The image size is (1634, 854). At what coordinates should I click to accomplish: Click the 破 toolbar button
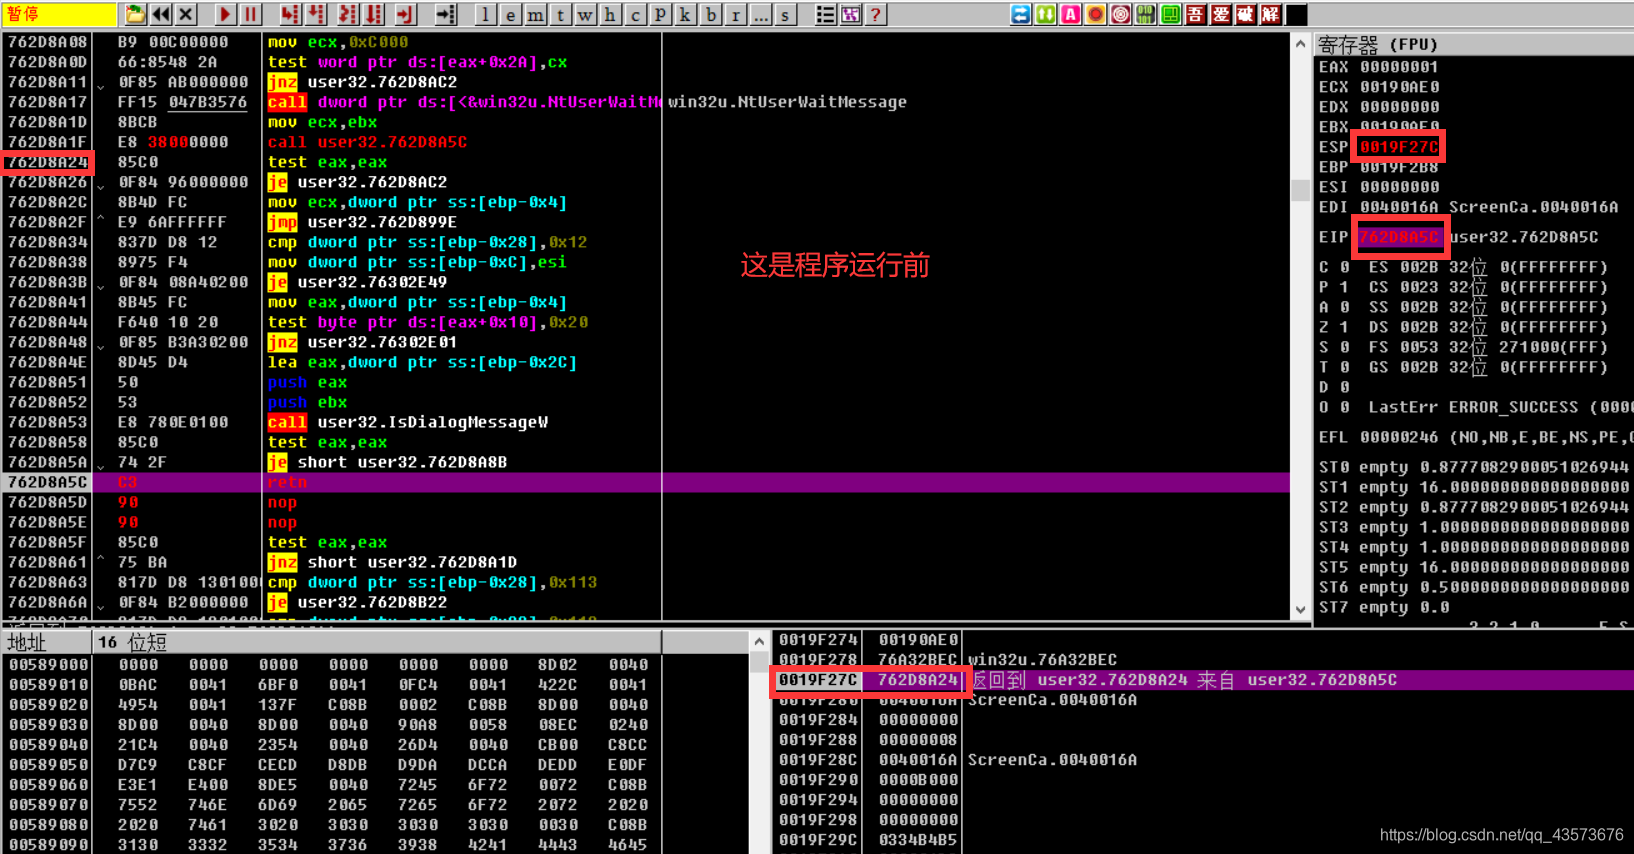tap(1245, 14)
